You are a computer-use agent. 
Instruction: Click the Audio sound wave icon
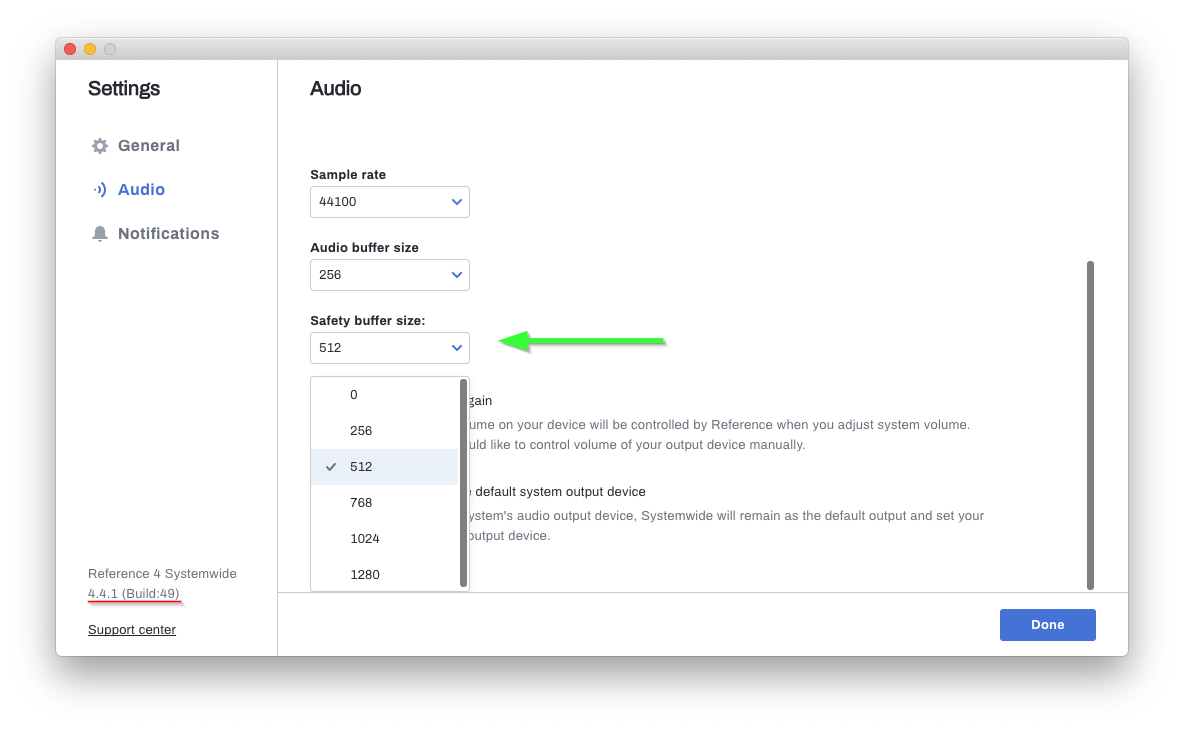coord(99,190)
